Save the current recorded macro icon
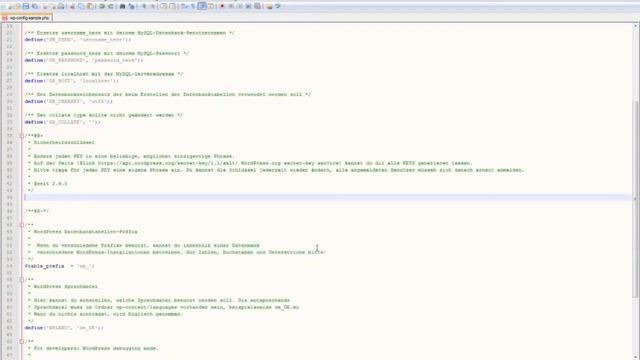Image resolution: width=640 pixels, height=360 pixels. tap(258, 6)
